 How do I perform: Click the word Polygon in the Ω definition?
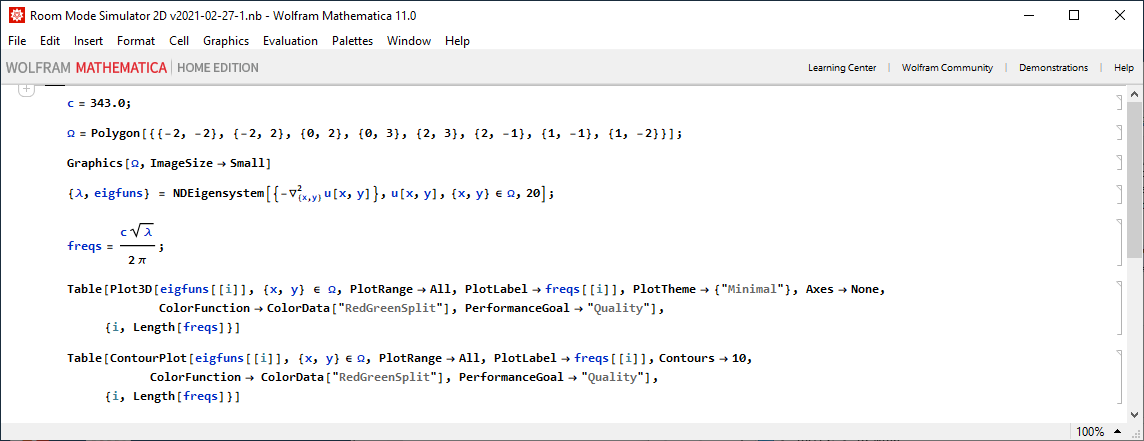click(x=116, y=134)
